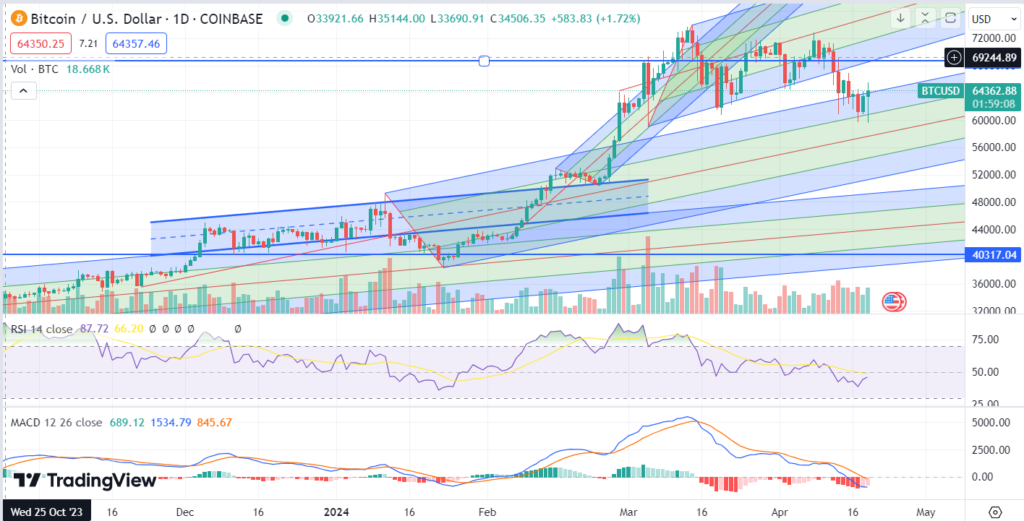Click the square handle on horizontal line
Viewport: 1024px width, 521px height.
click(x=484, y=61)
